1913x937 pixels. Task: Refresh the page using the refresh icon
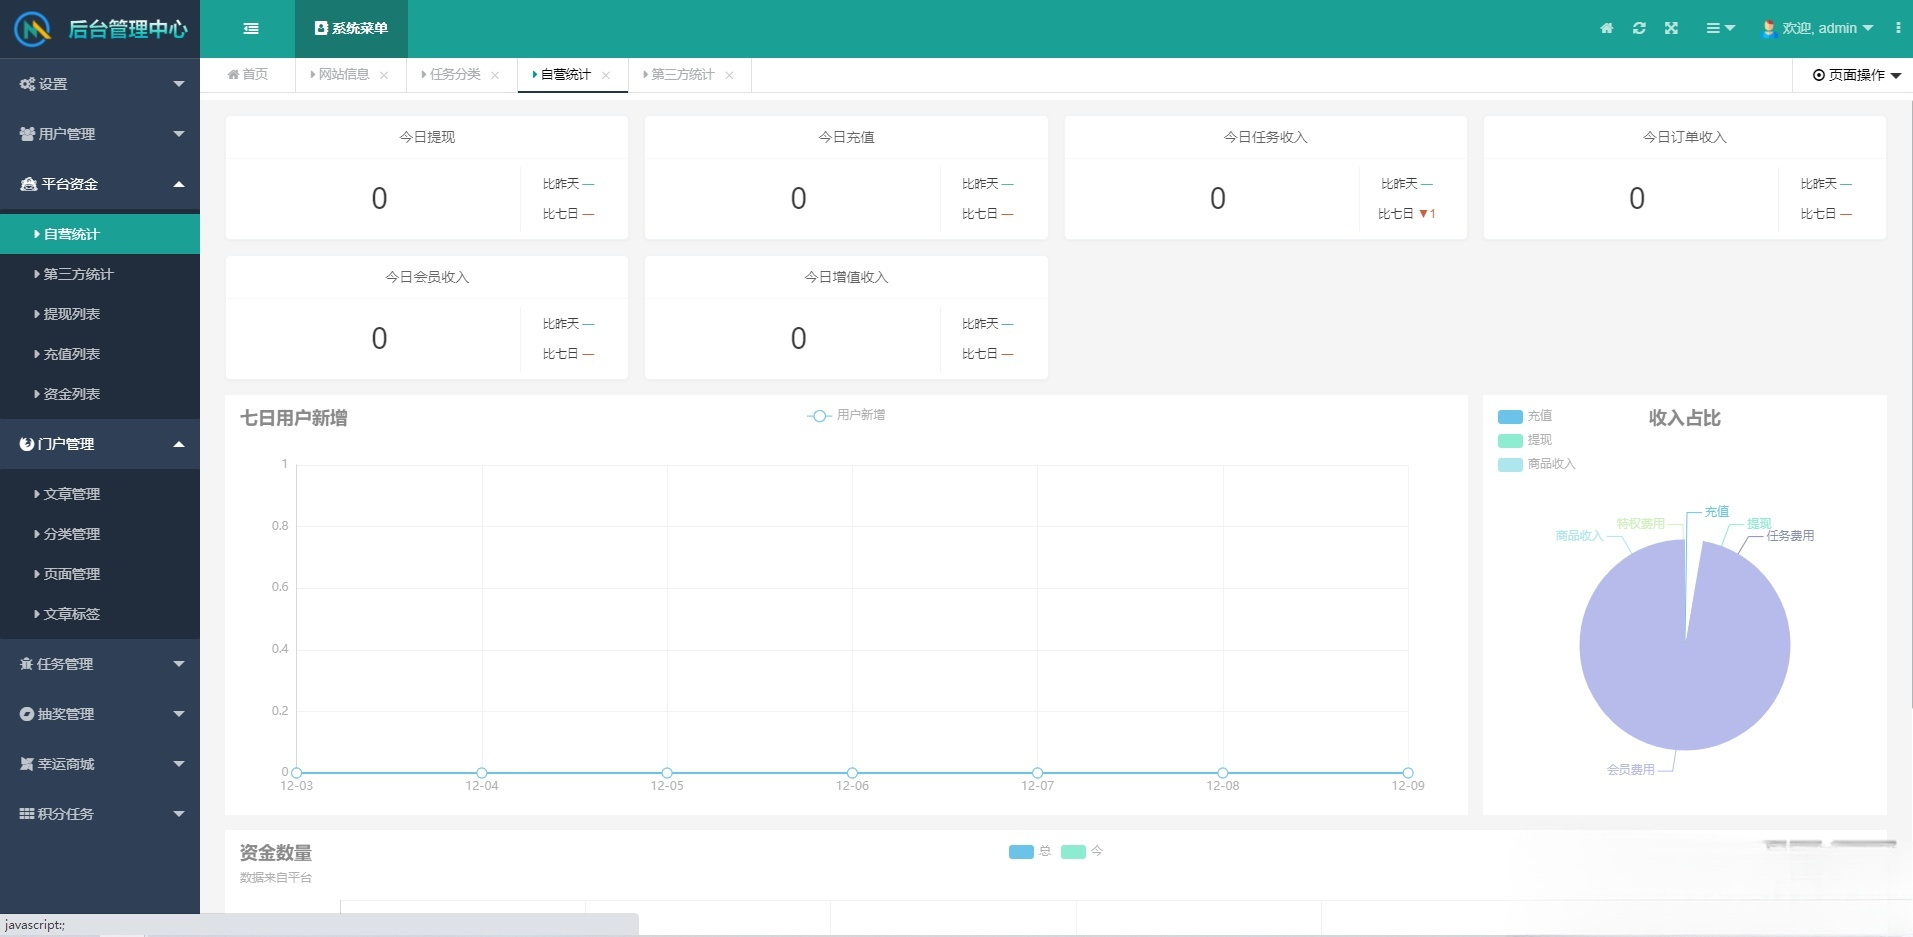click(x=1639, y=28)
